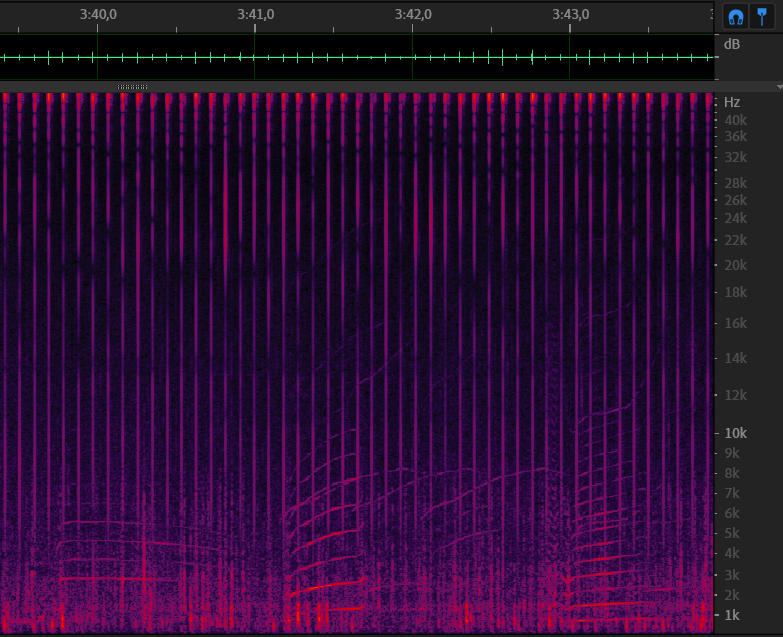Click the dB label on the amplitude scale
This screenshot has height=637, width=783.
pyautogui.click(x=732, y=45)
